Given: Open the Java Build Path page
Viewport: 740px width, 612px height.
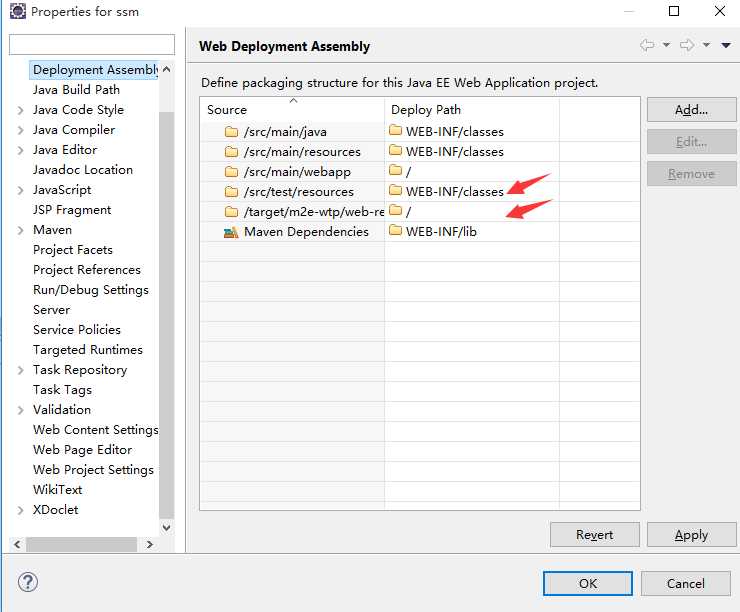Looking at the screenshot, I should click(x=76, y=90).
